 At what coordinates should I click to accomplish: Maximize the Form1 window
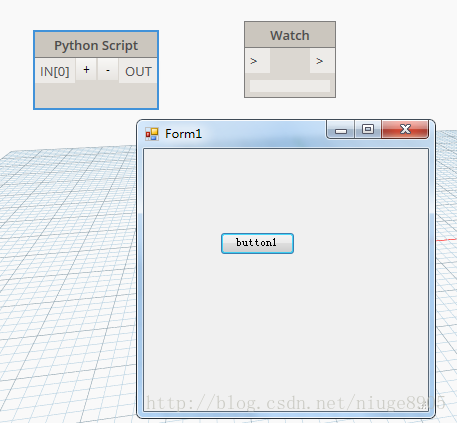368,129
